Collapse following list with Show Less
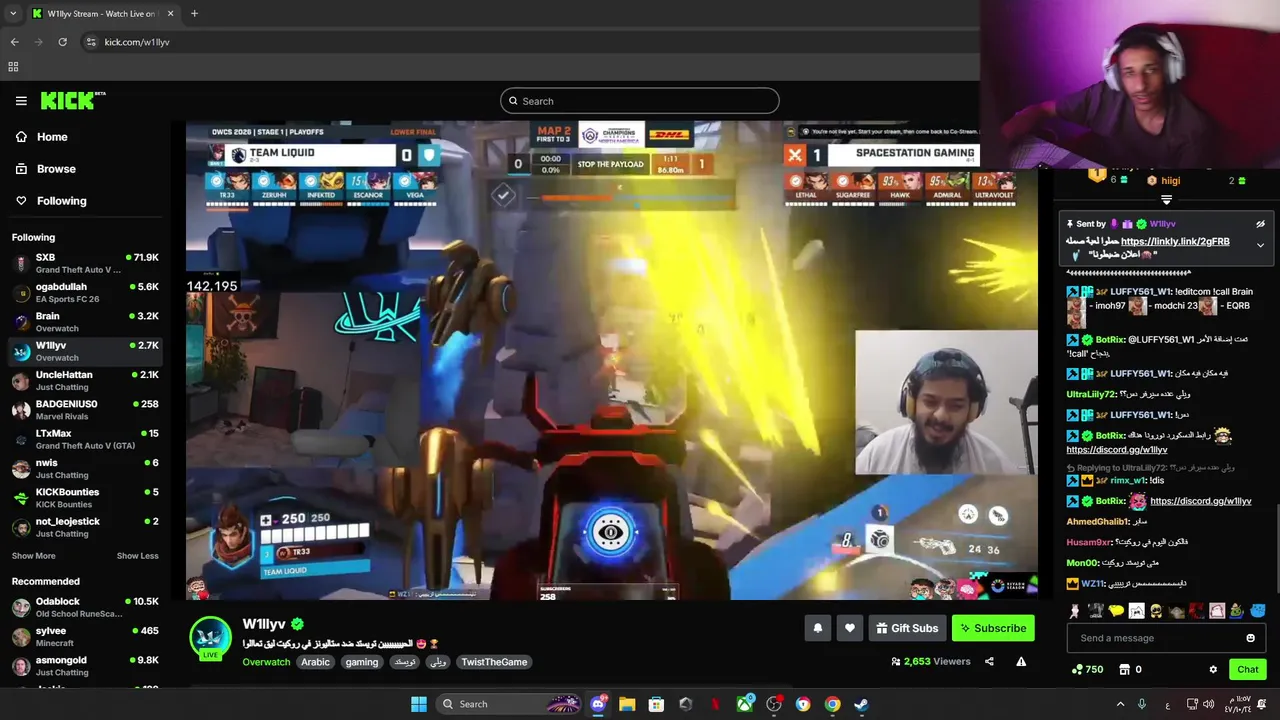Image resolution: width=1280 pixels, height=720 pixels. pos(137,556)
